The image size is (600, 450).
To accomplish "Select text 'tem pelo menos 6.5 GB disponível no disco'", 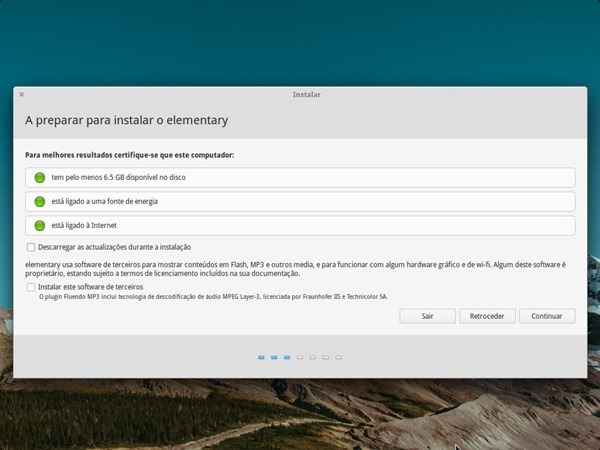I will tap(119, 178).
